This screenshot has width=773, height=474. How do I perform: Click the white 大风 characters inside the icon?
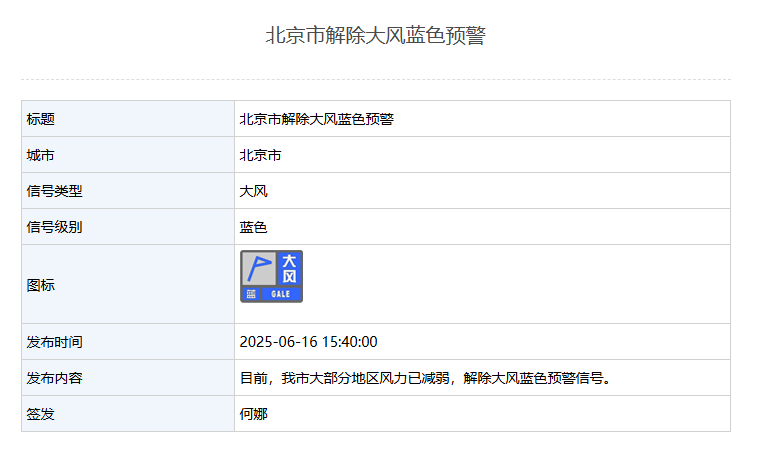(289, 268)
